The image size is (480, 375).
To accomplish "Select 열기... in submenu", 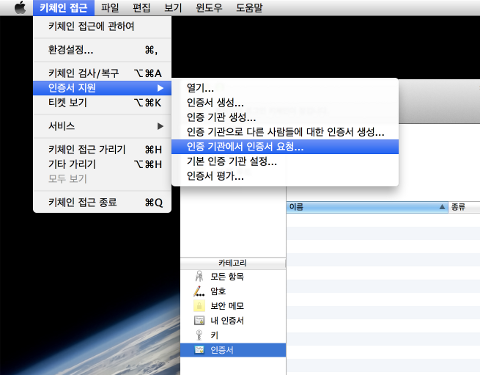I will 285,88.
